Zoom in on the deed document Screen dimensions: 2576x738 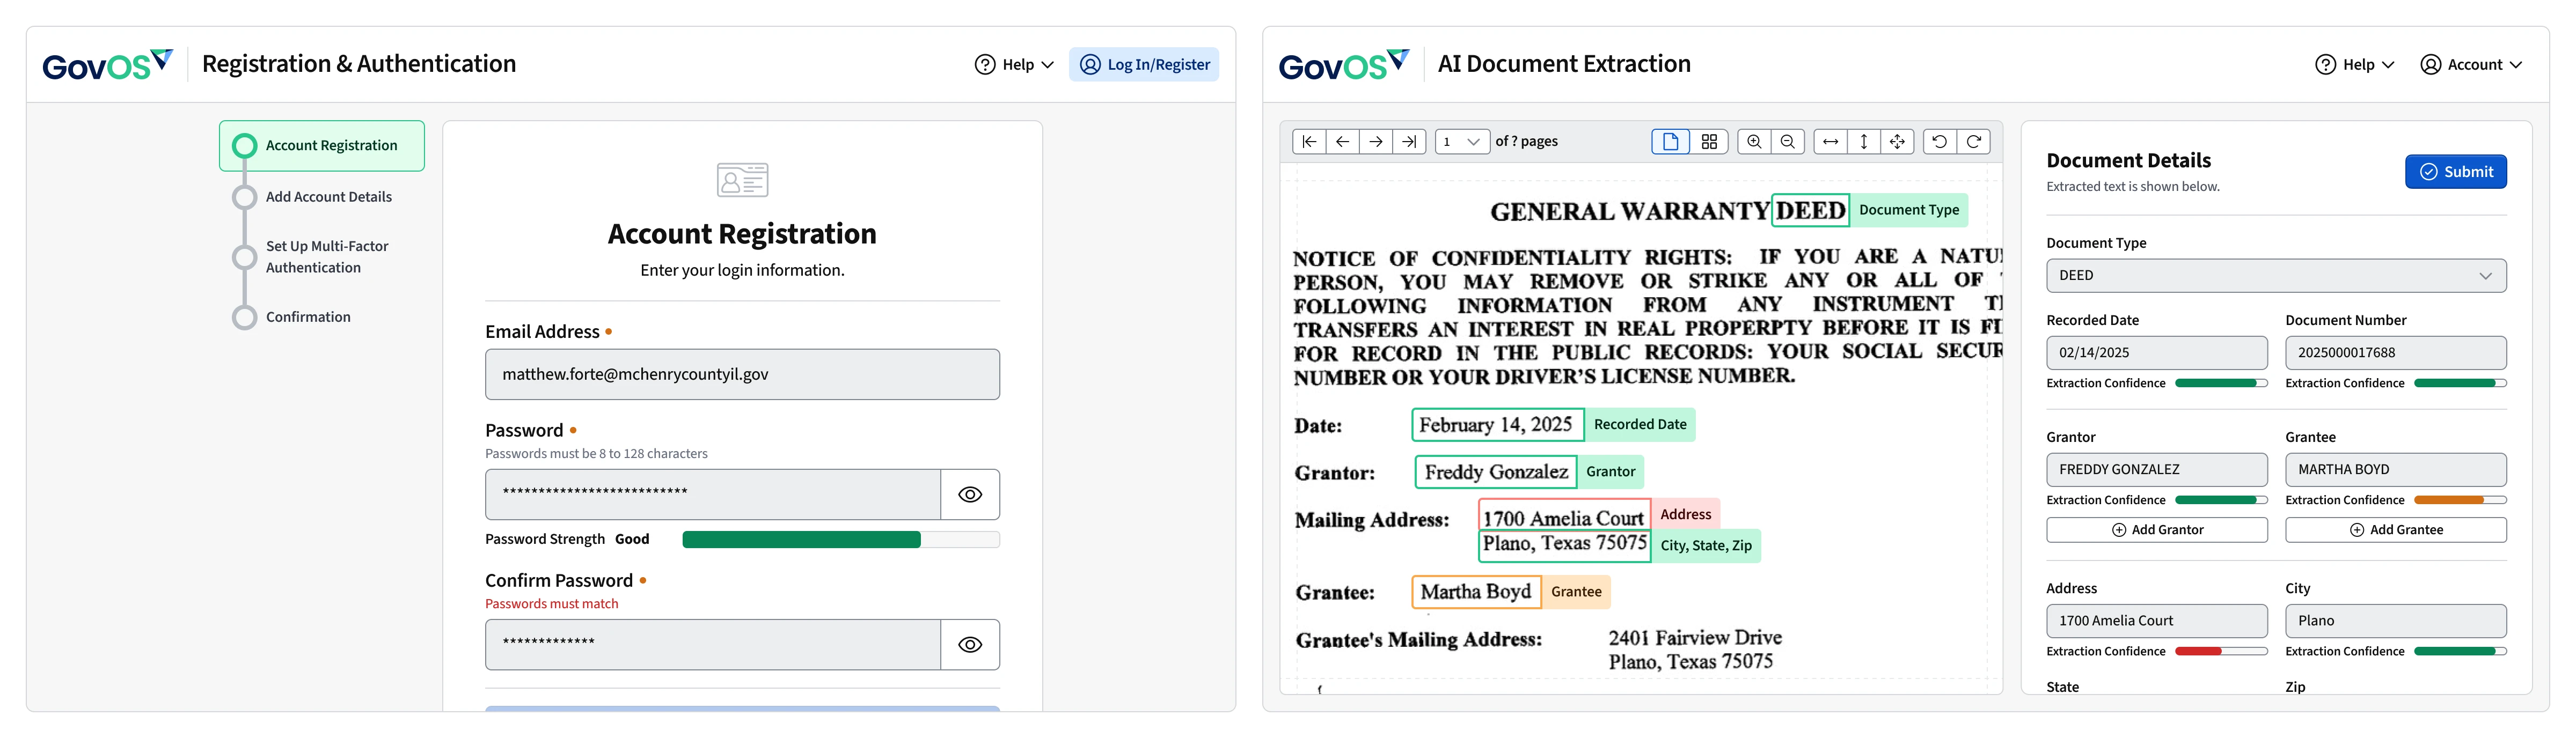point(1754,142)
